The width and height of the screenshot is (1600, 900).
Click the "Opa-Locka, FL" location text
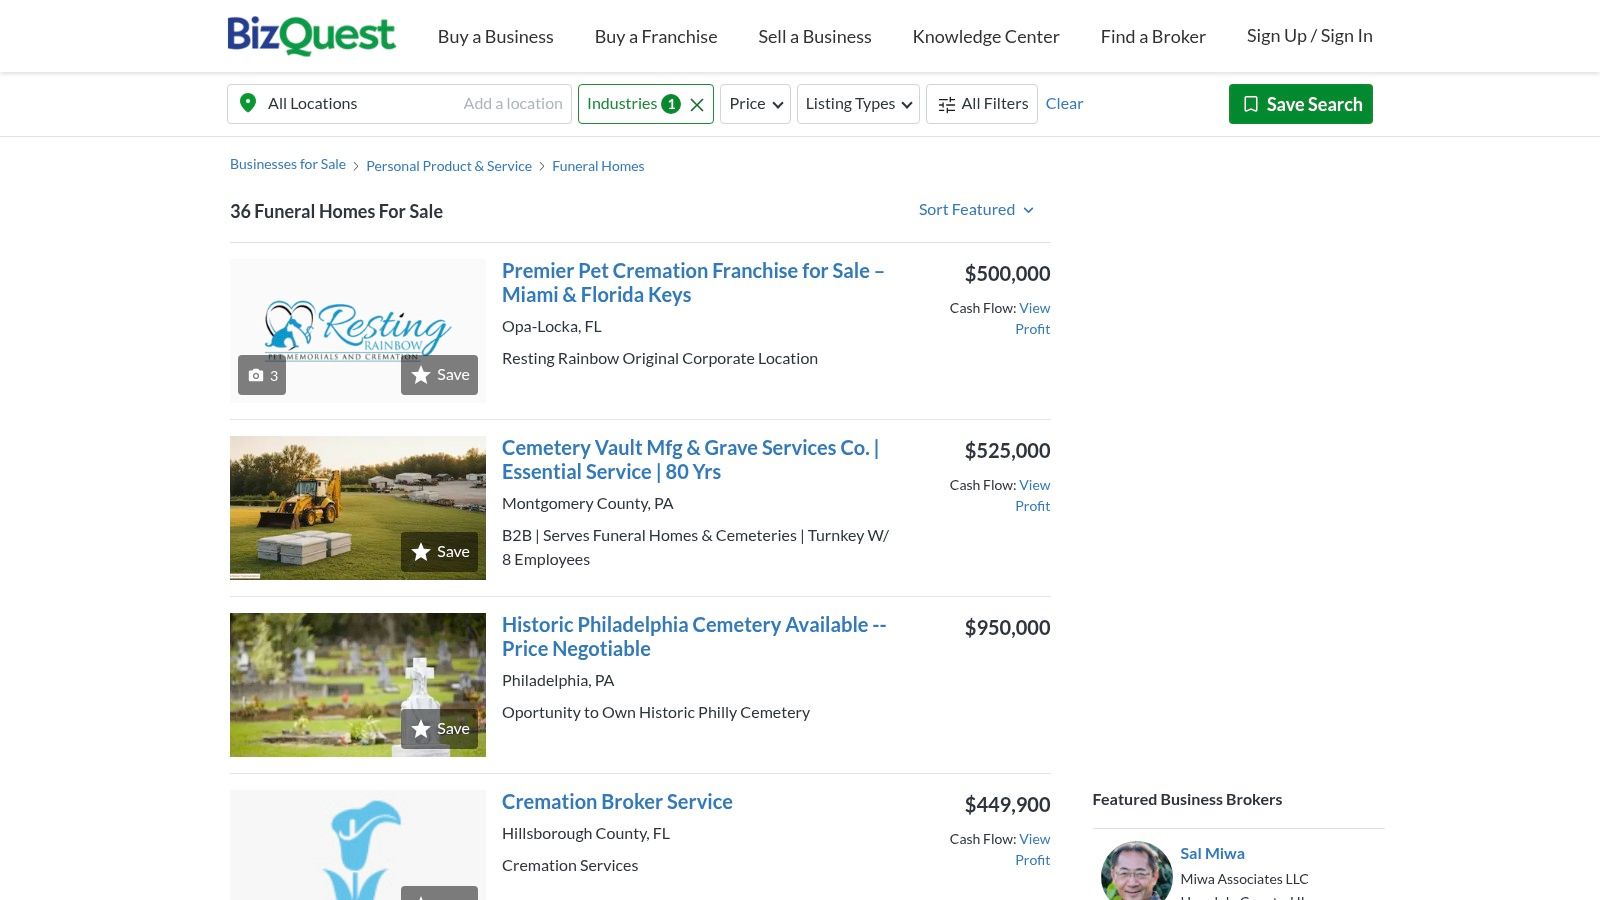[x=552, y=326]
